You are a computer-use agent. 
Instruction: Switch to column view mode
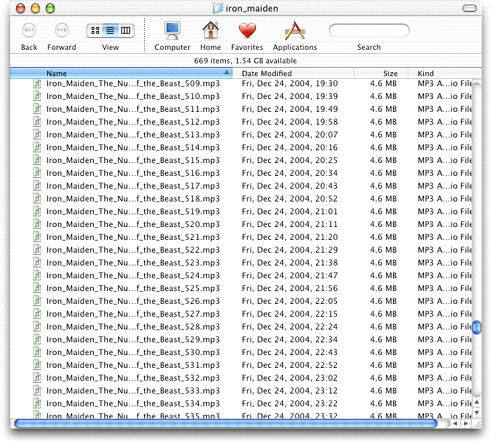coord(126,31)
